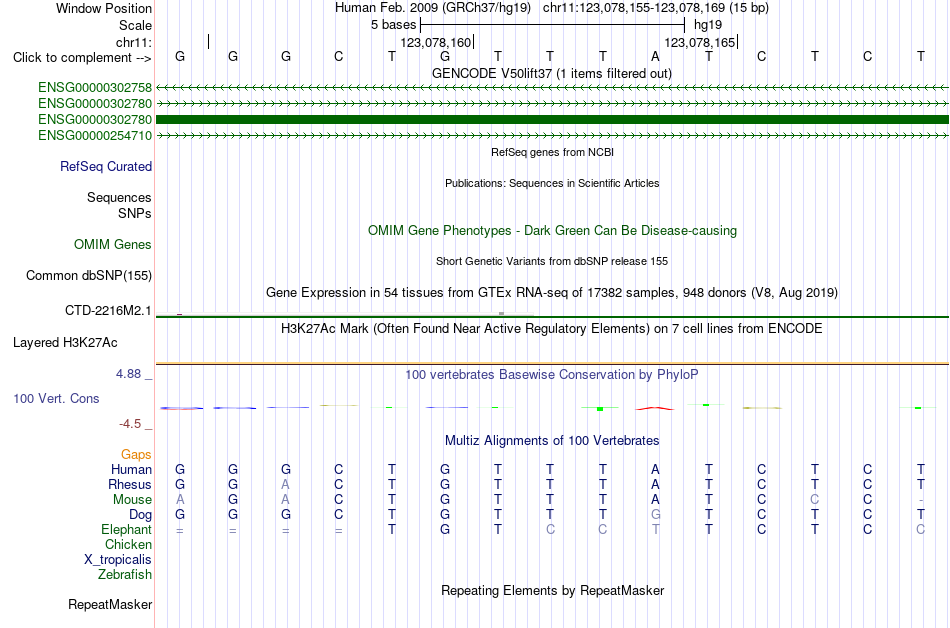Open the 'RefSeq genes from NCBI' track title
Viewport: 950px width, 628px height.
point(552,152)
